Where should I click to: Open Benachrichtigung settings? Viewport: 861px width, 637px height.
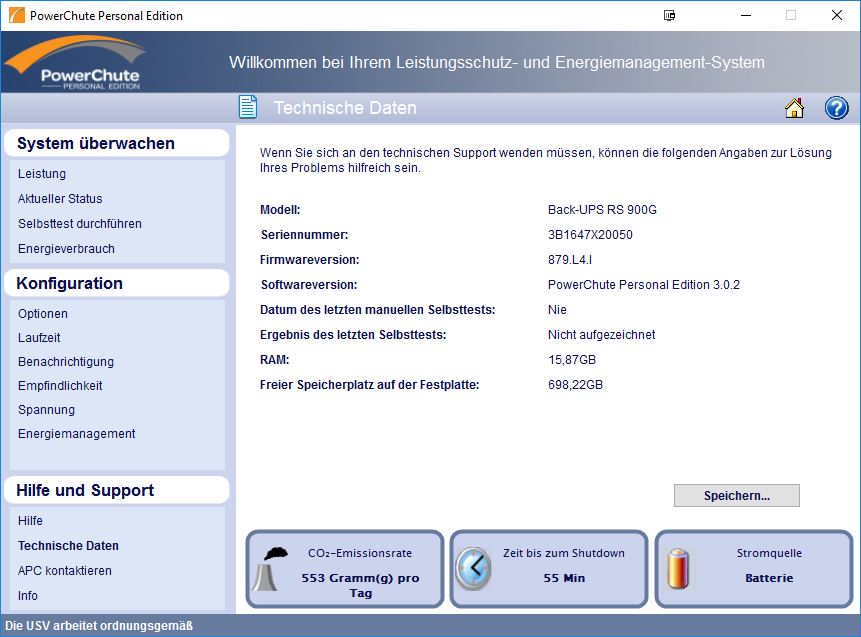pyautogui.click(x=66, y=362)
